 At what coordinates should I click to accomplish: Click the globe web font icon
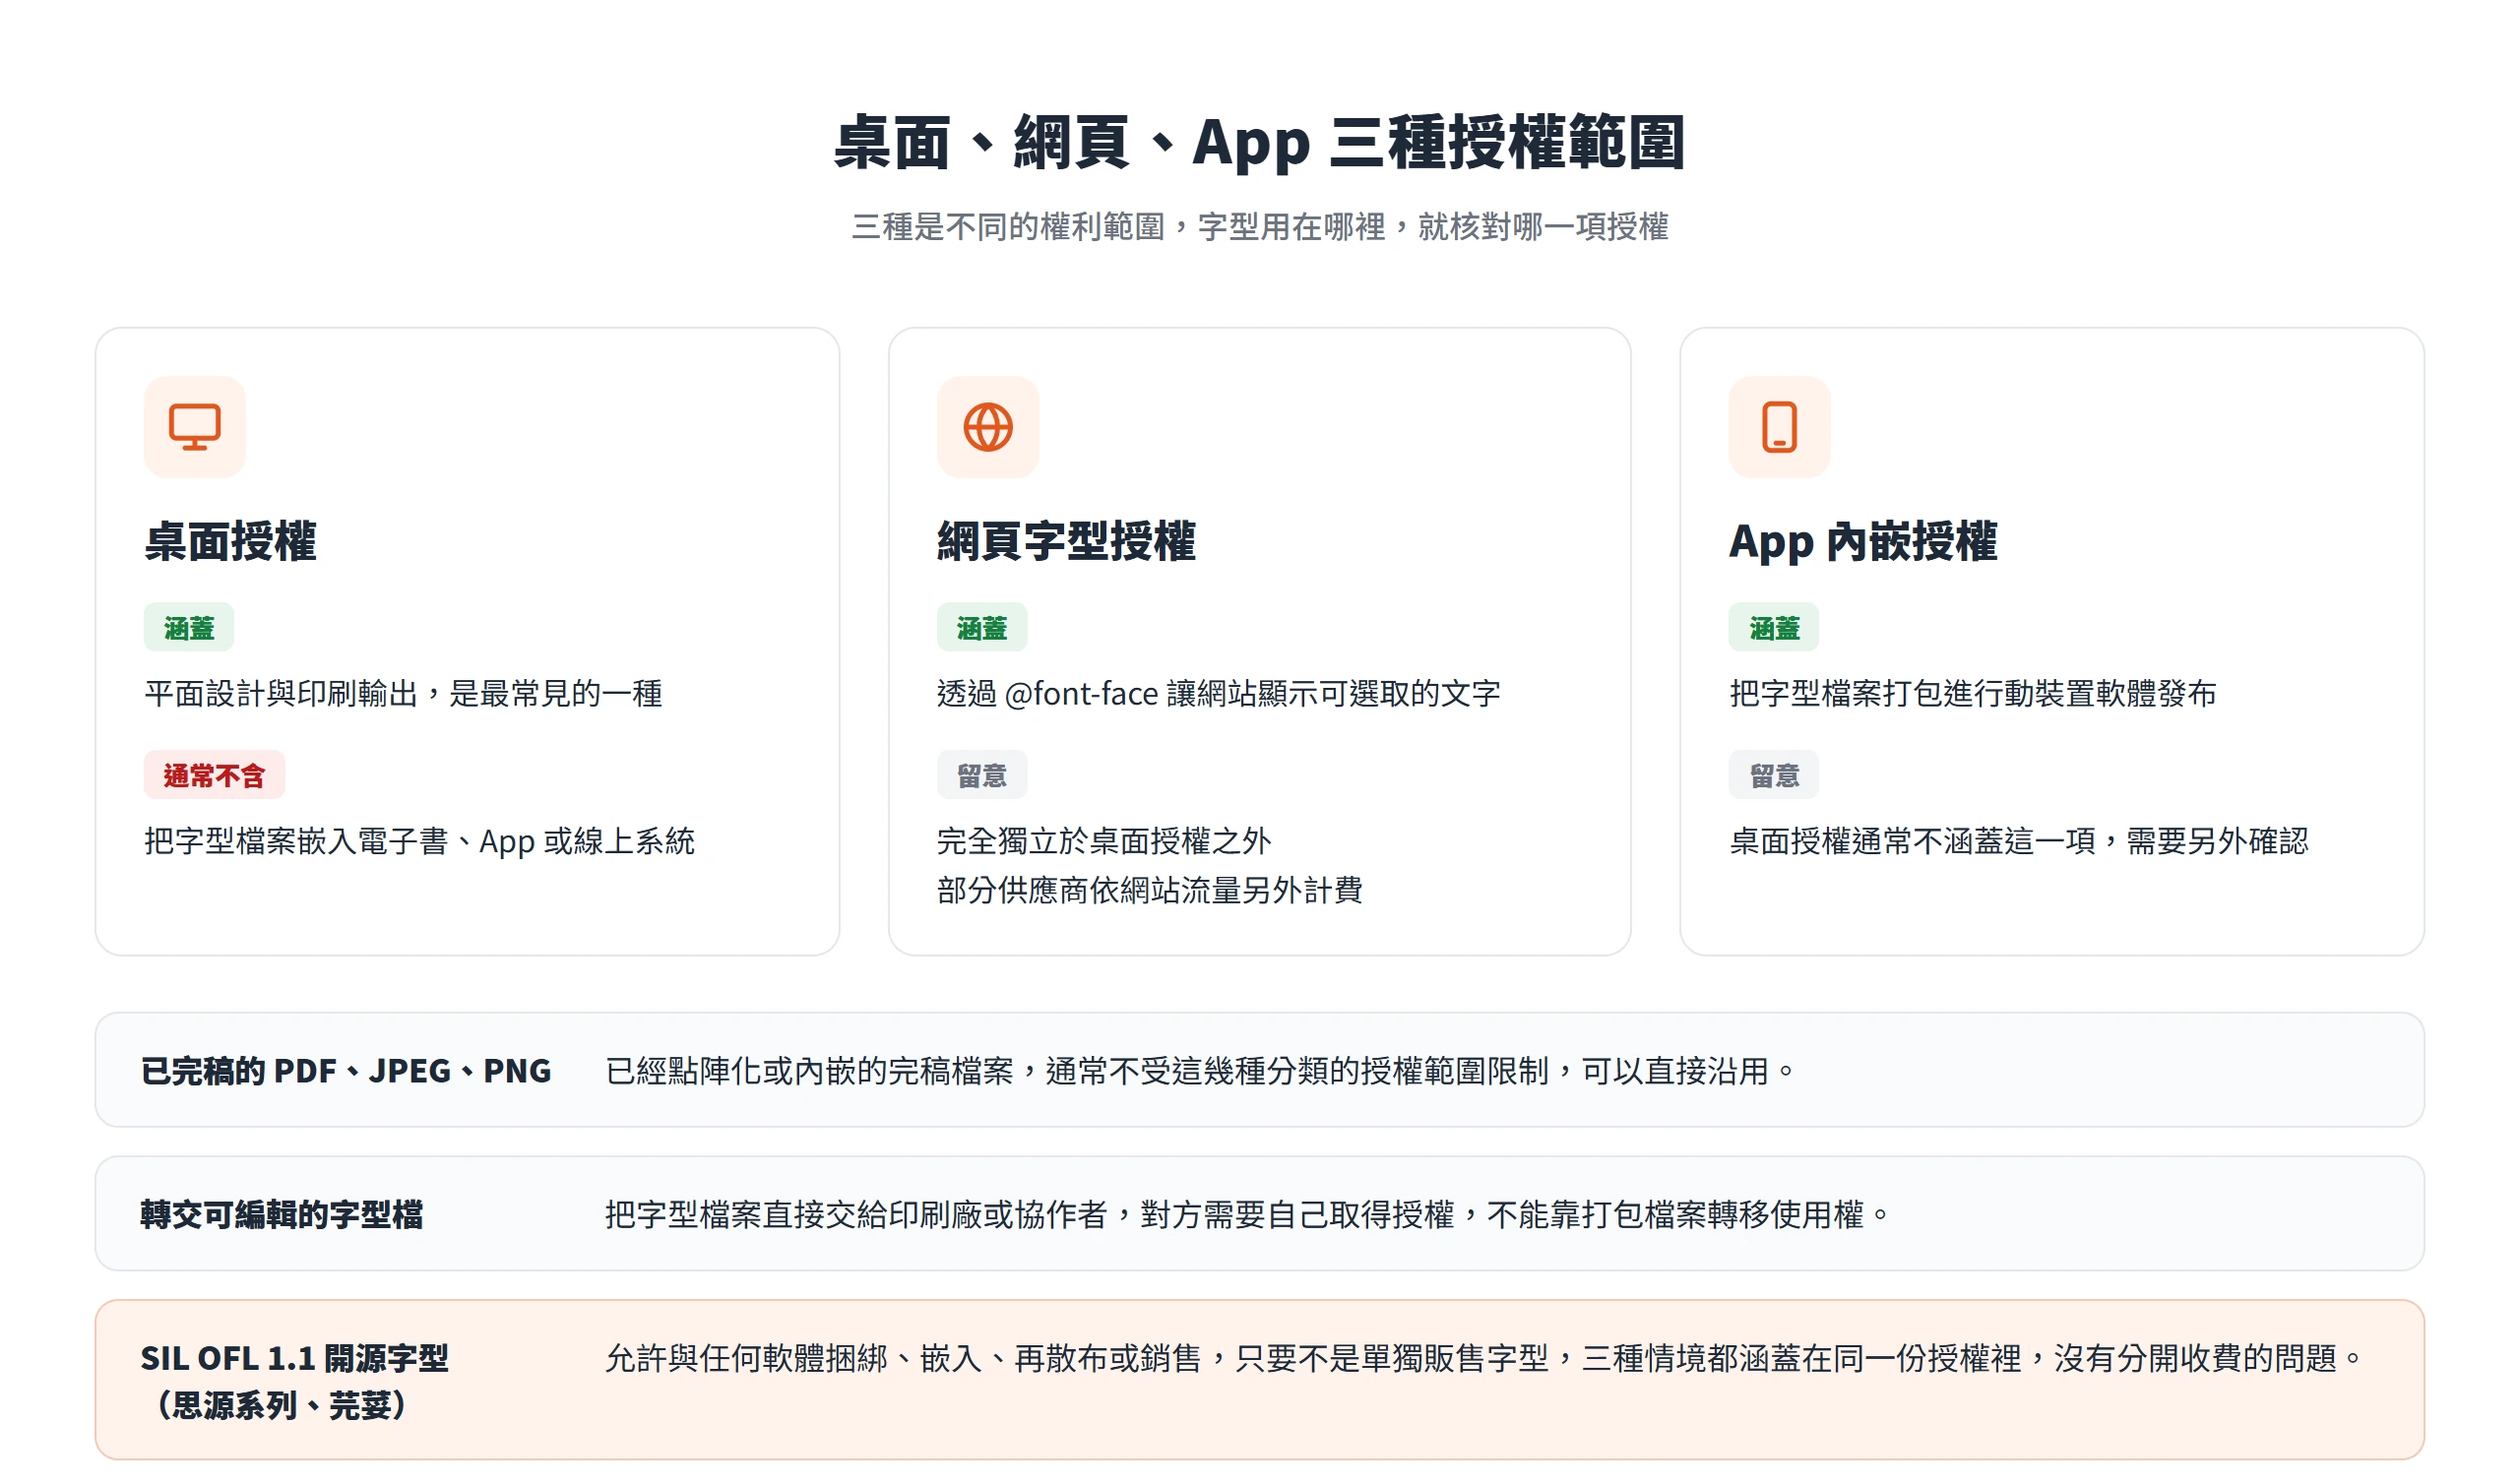pyautogui.click(x=988, y=427)
